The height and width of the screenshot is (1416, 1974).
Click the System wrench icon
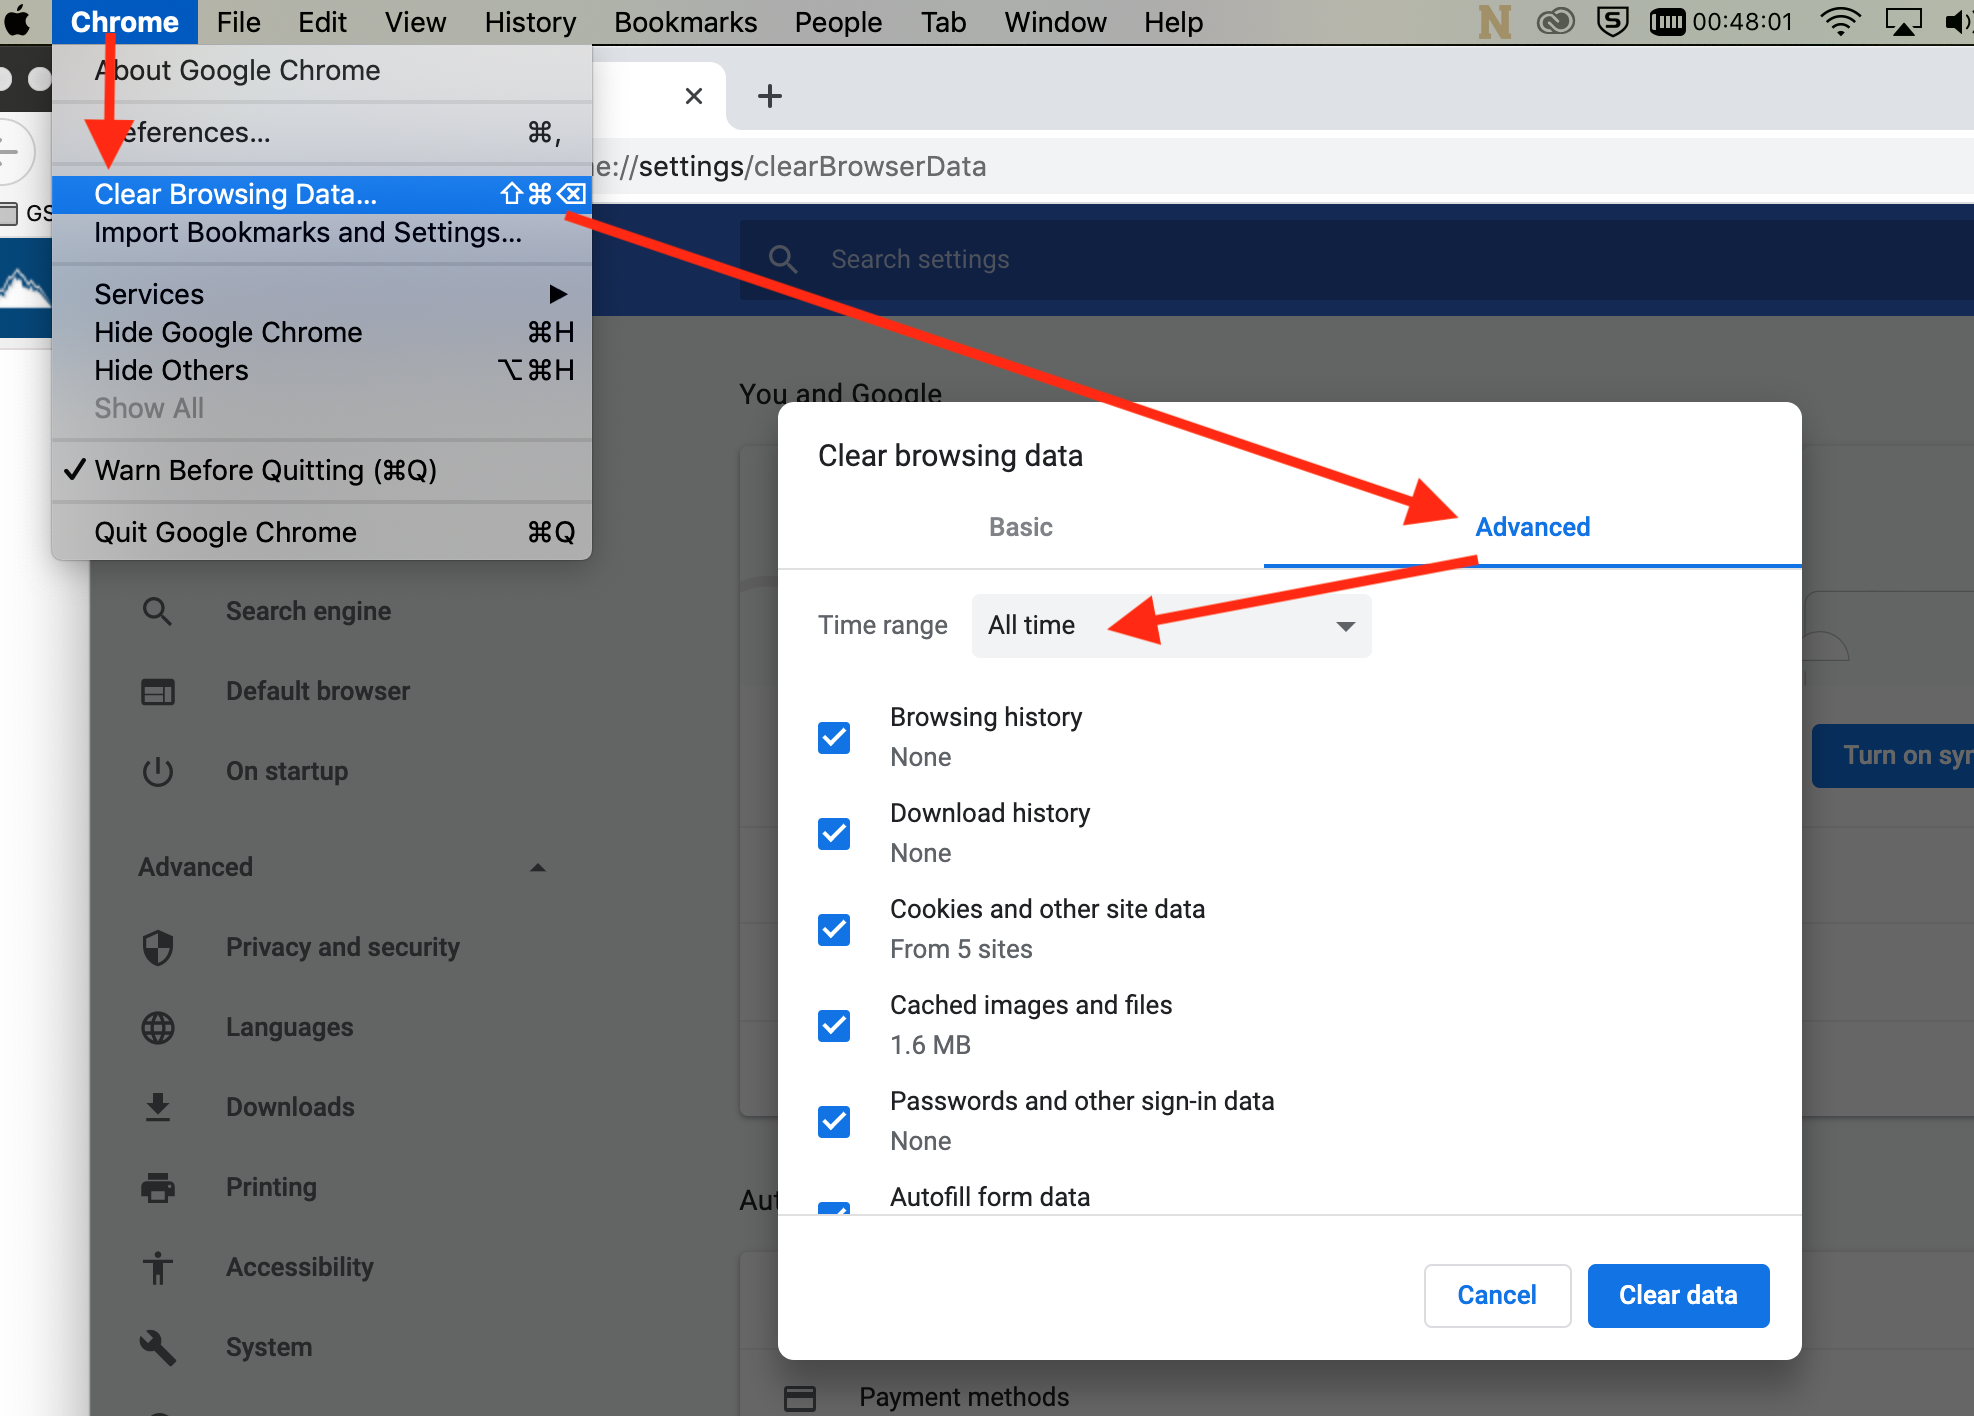tap(157, 1347)
